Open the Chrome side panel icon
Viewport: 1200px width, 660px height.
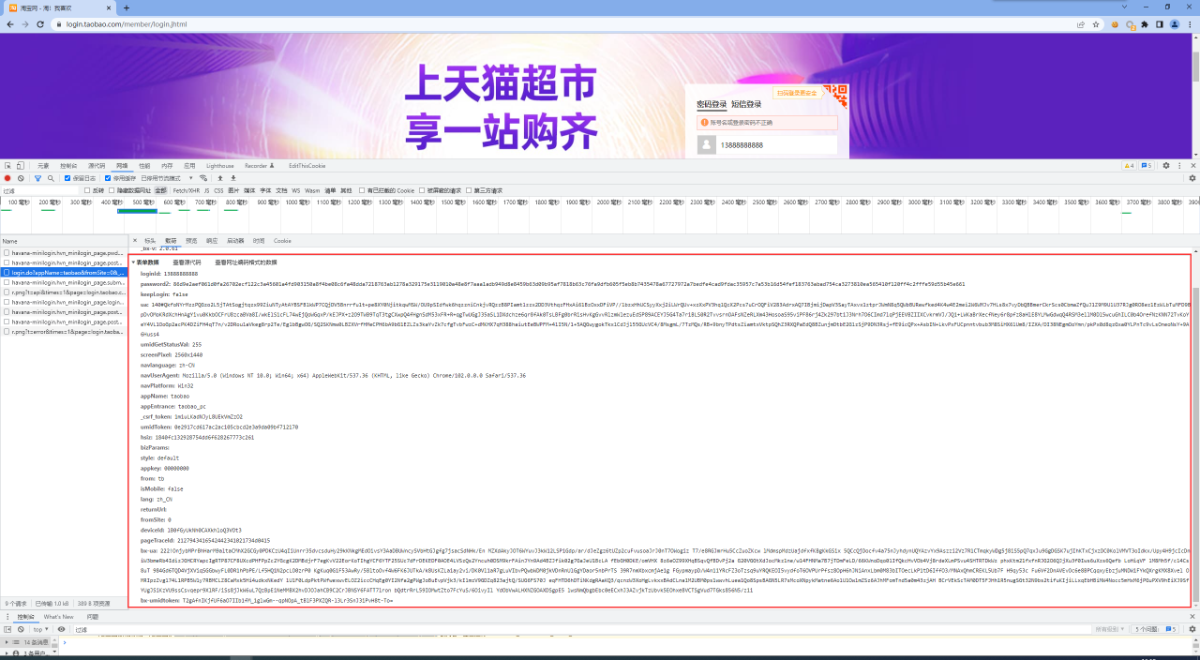click(1160, 24)
